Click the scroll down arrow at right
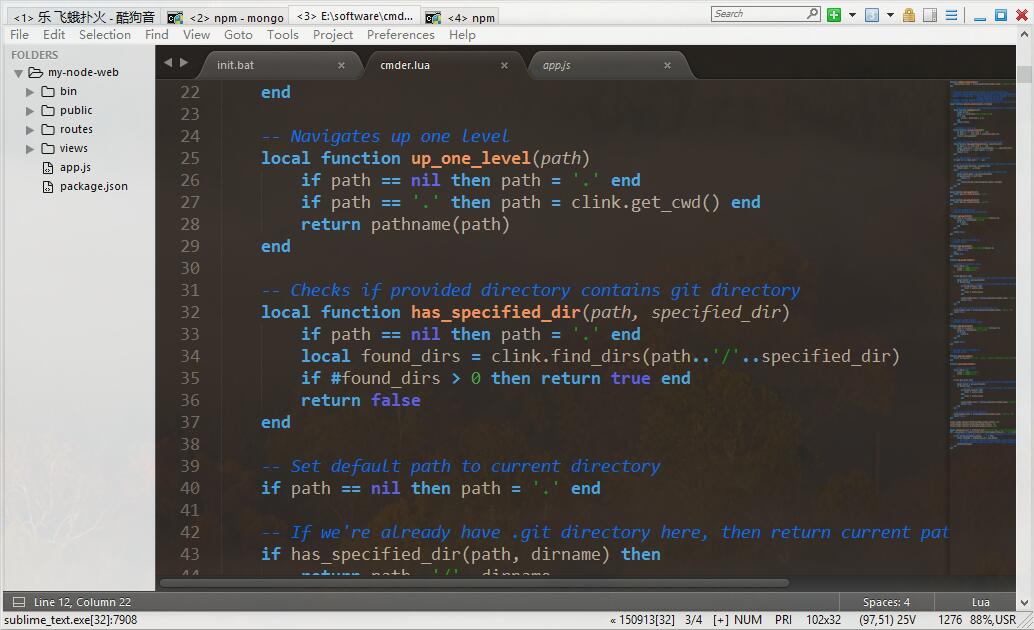1034x630 pixels. point(1024,602)
